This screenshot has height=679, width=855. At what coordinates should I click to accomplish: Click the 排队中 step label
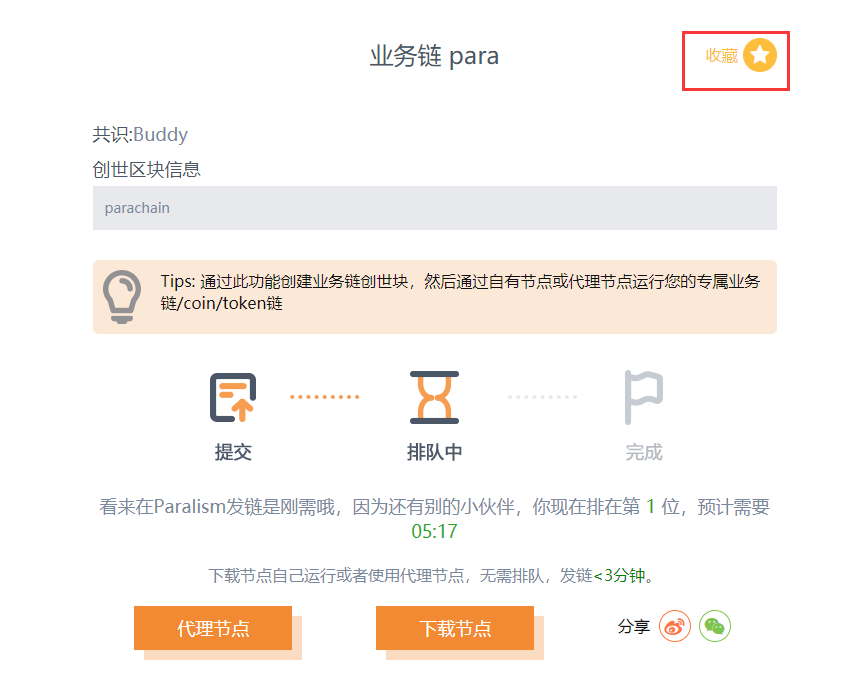click(435, 452)
